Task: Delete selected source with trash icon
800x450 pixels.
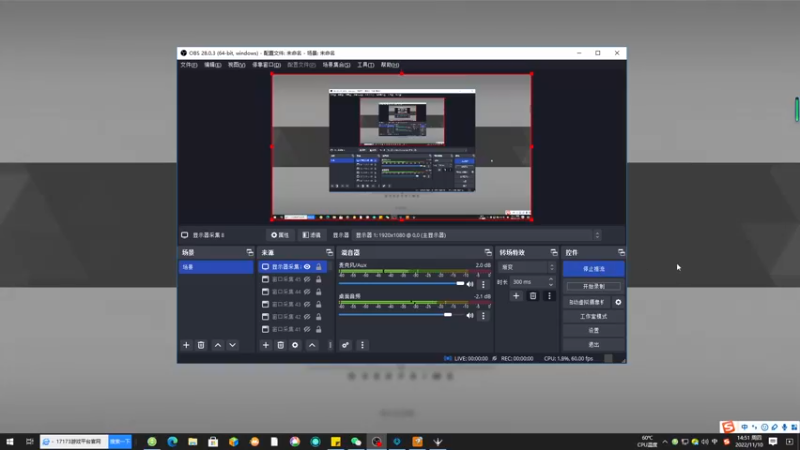Action: pos(281,345)
